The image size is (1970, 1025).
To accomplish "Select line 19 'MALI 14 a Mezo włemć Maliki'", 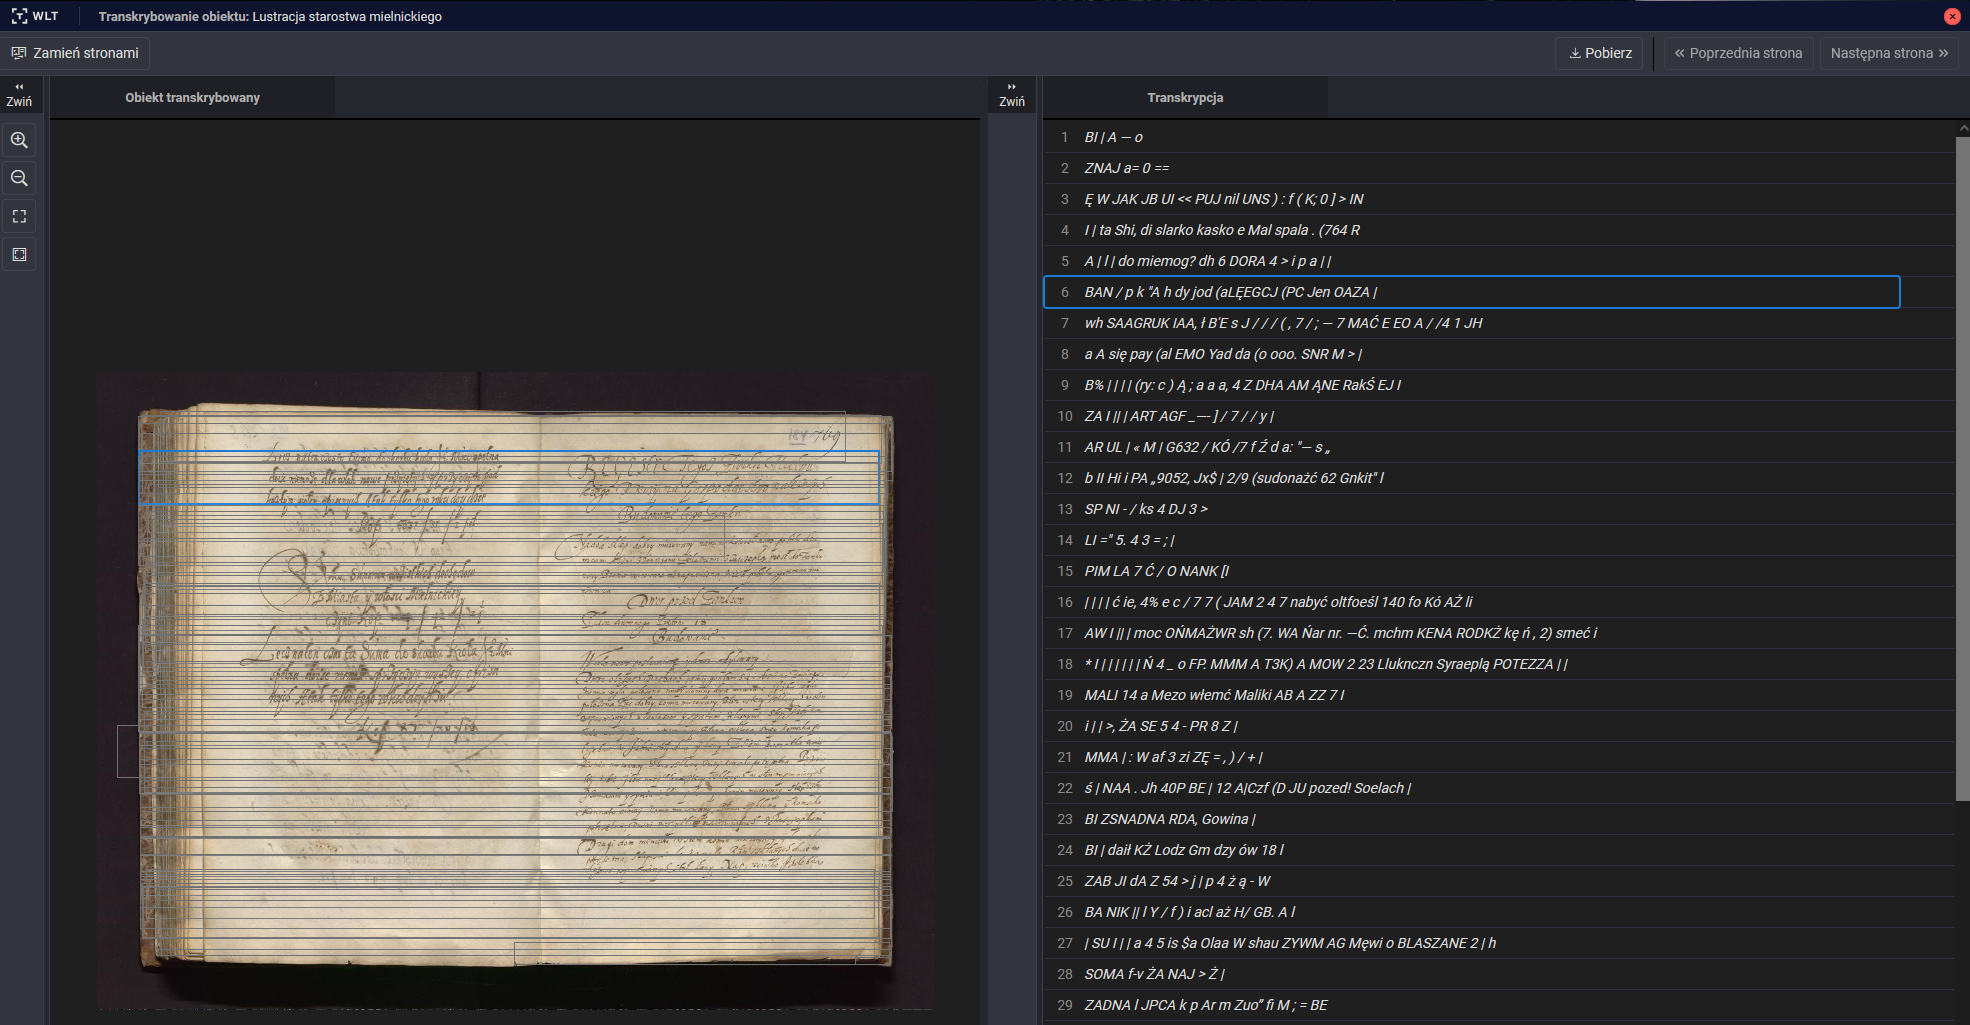I will pos(1498,695).
